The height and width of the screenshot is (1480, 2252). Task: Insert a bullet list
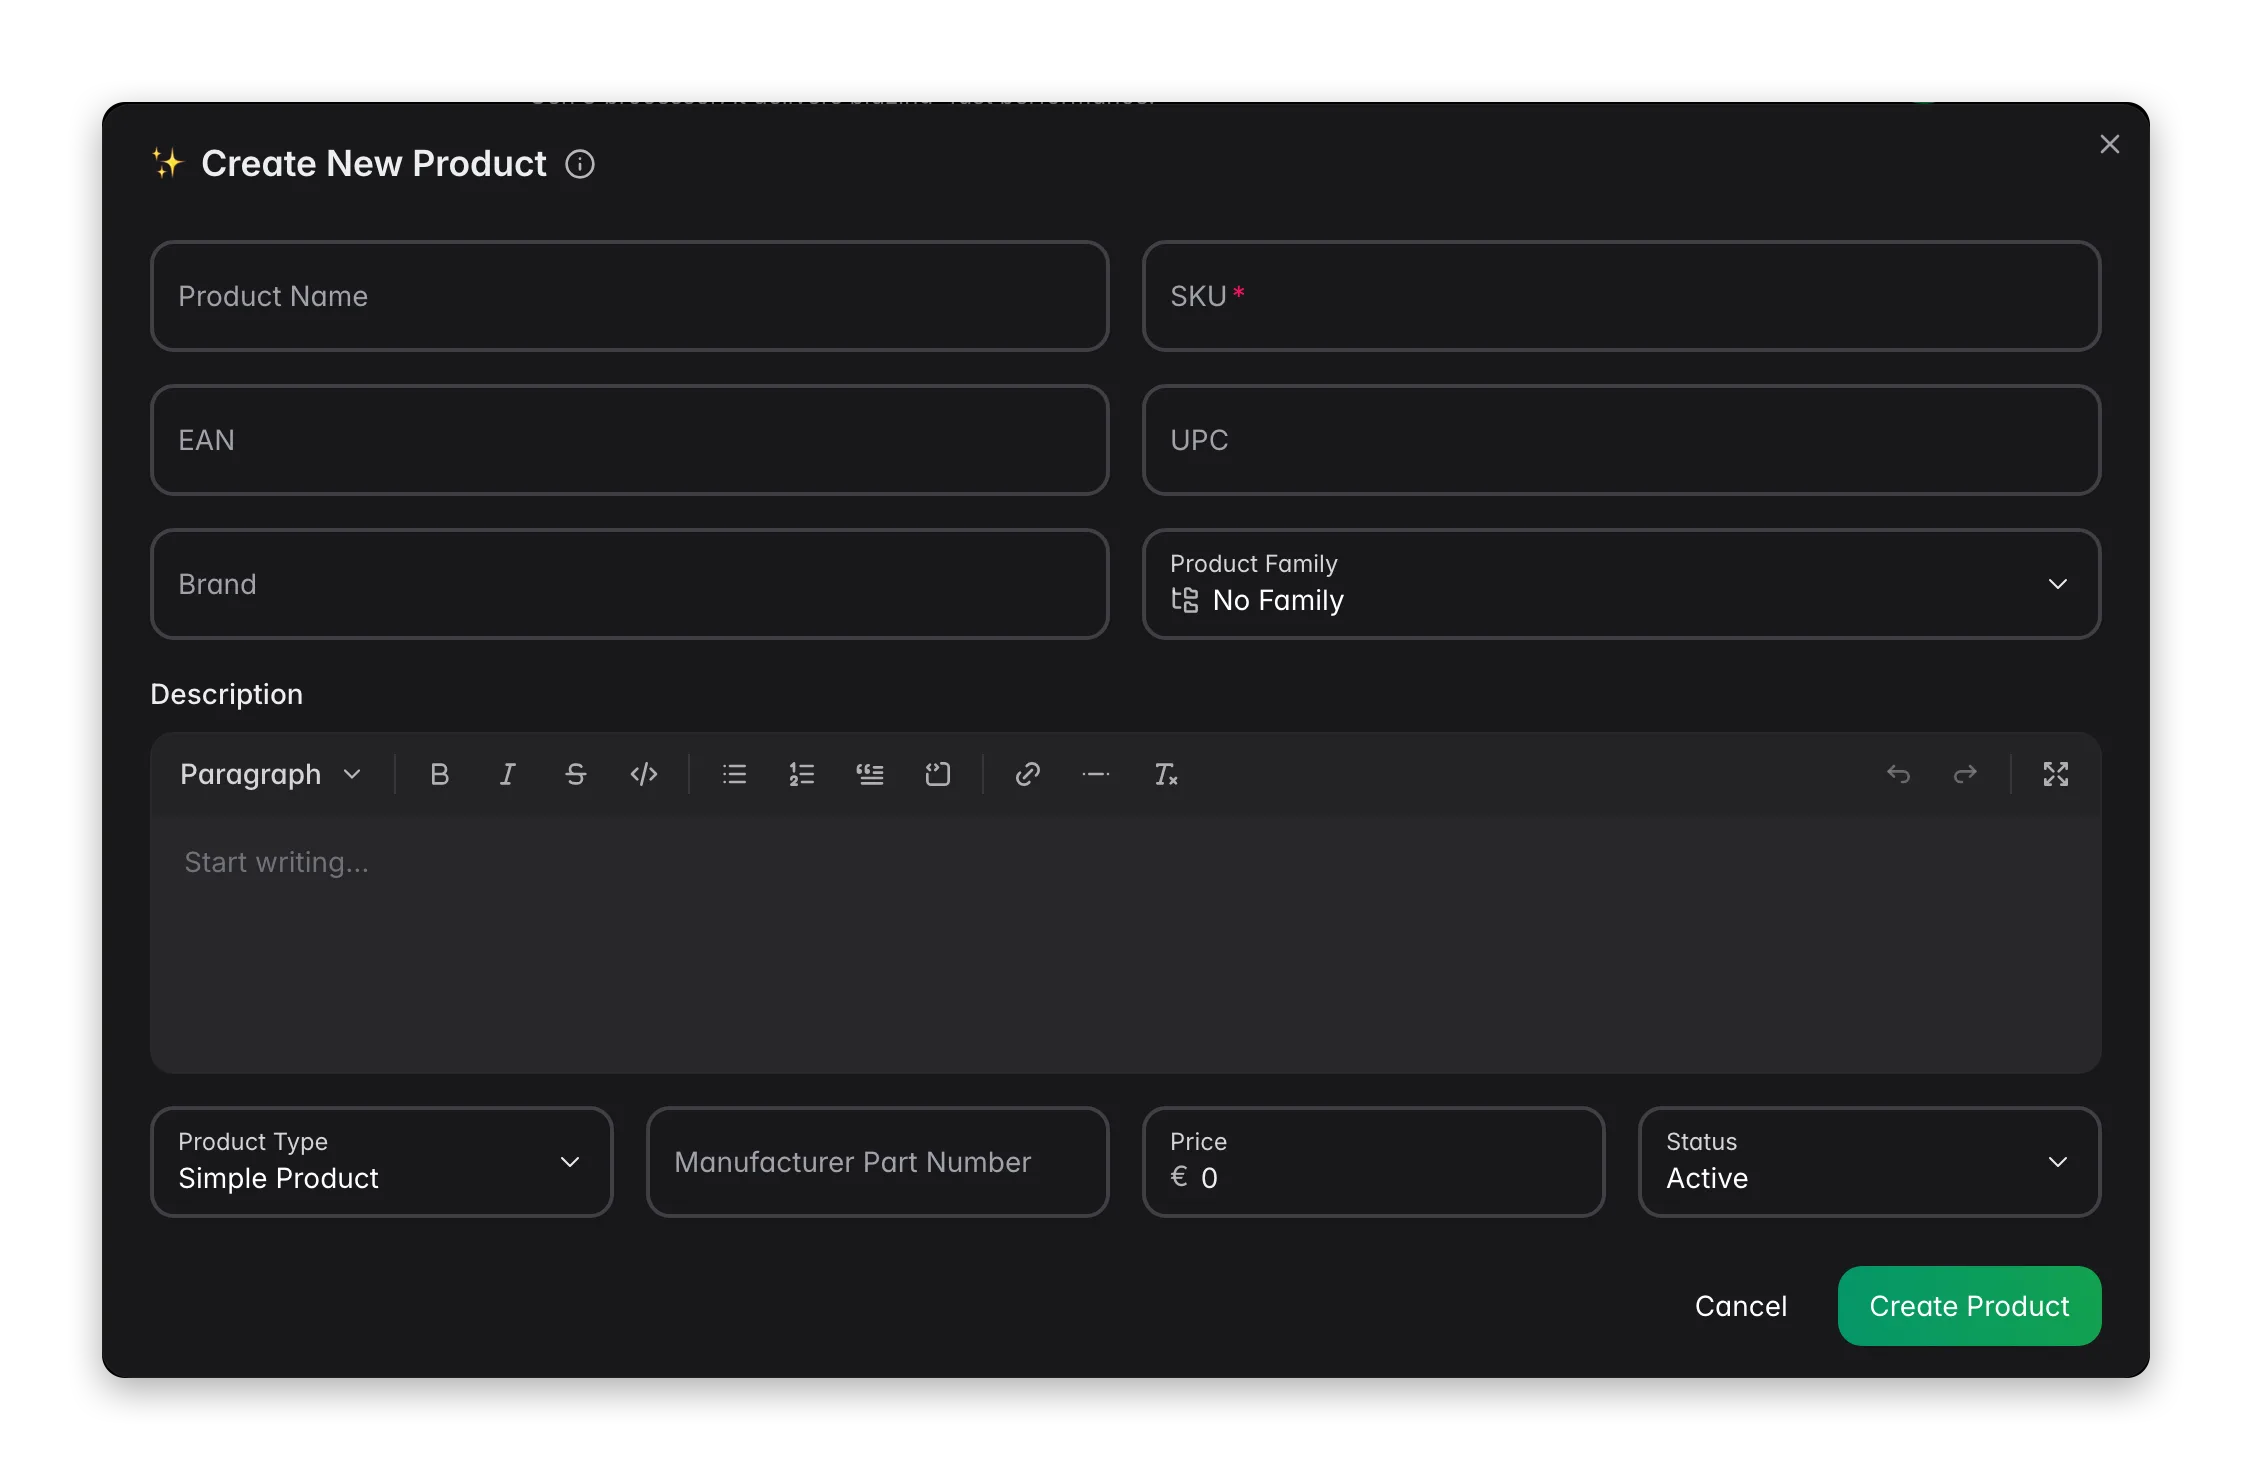click(x=735, y=774)
